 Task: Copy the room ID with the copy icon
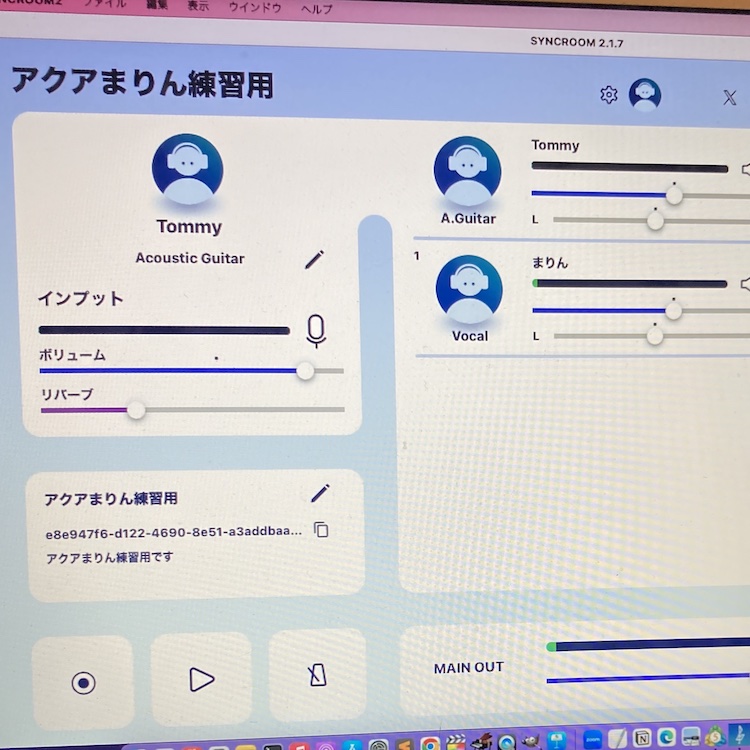click(x=321, y=529)
